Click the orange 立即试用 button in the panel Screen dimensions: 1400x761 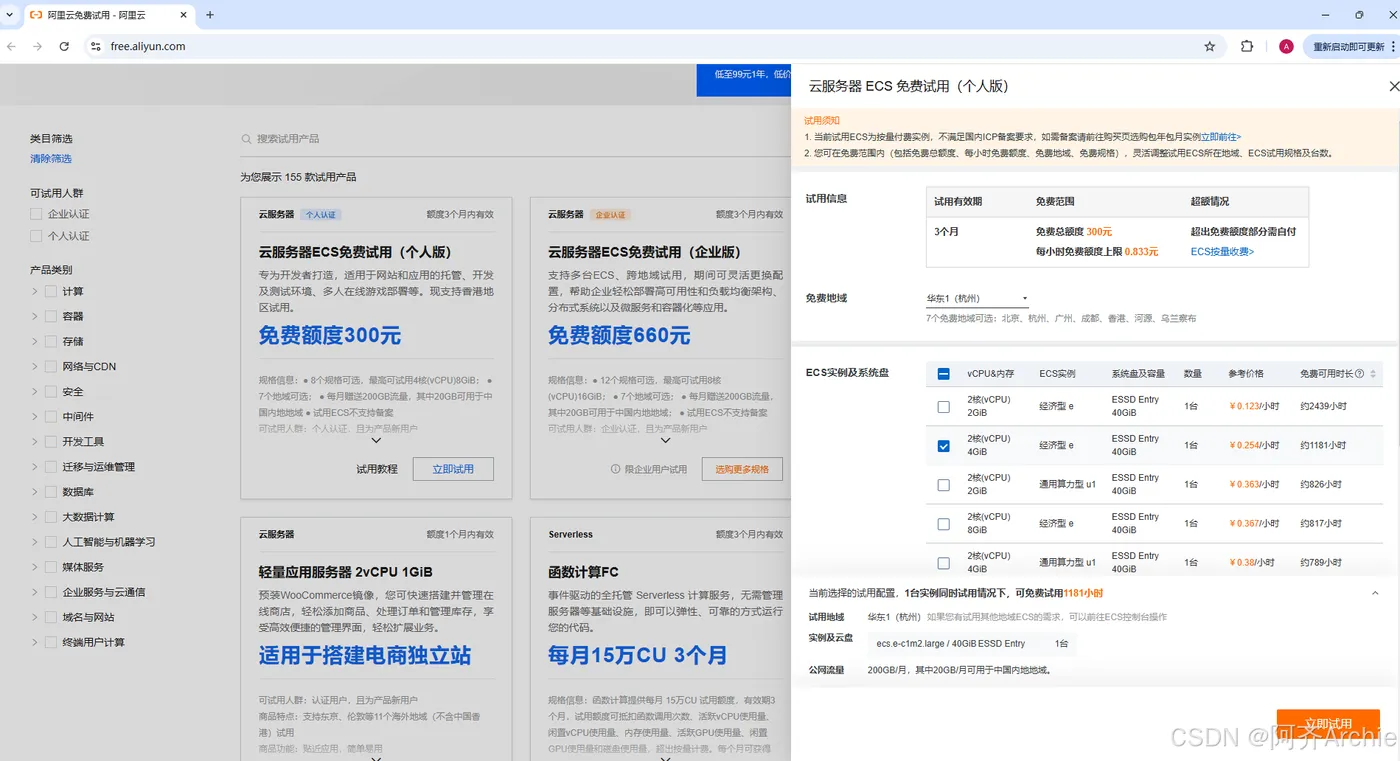tap(1328, 725)
